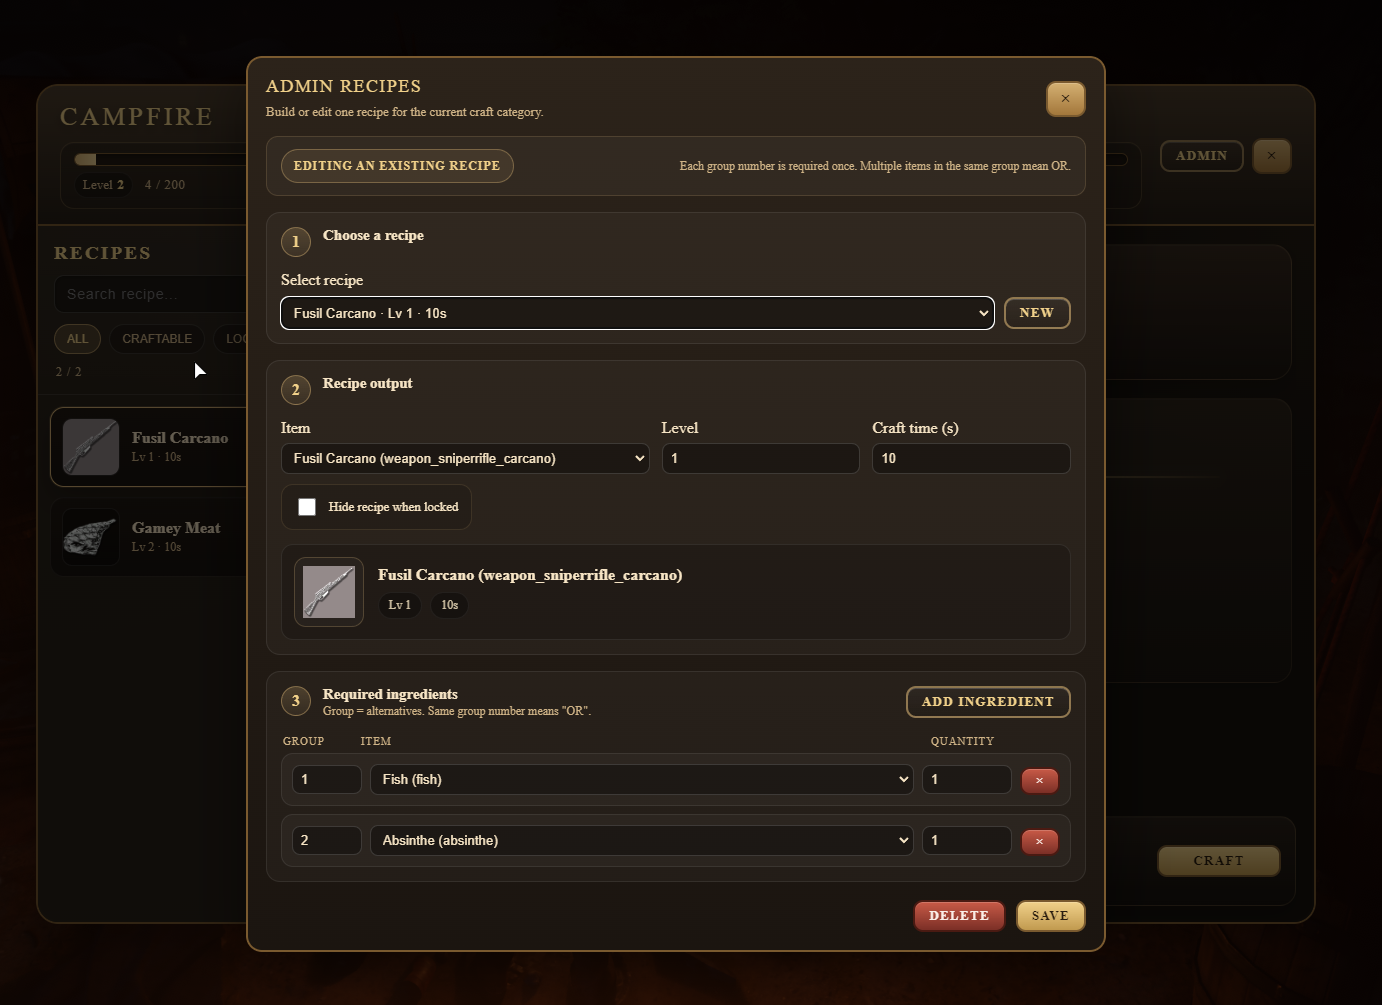The width and height of the screenshot is (1382, 1005).
Task: Select the Fusil Carcano recipe name
Action: click(x=180, y=438)
